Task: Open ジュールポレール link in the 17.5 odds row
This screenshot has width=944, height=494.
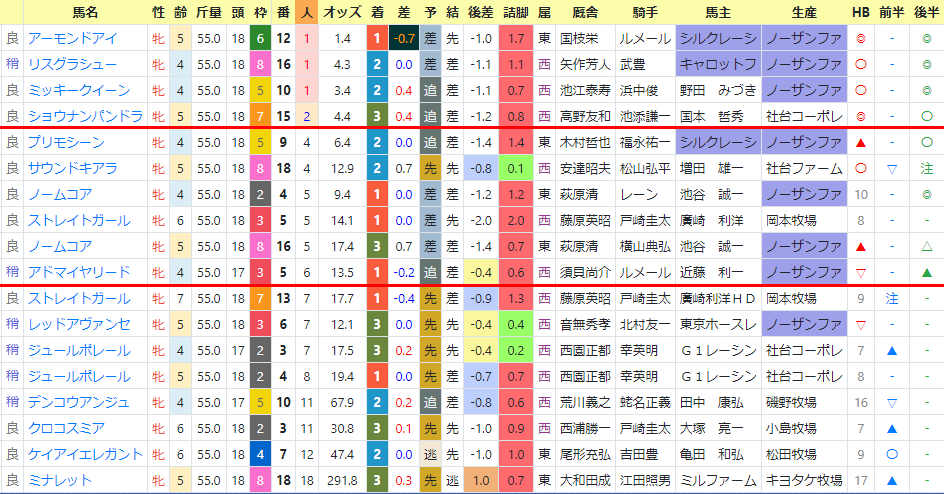Action: (79, 350)
